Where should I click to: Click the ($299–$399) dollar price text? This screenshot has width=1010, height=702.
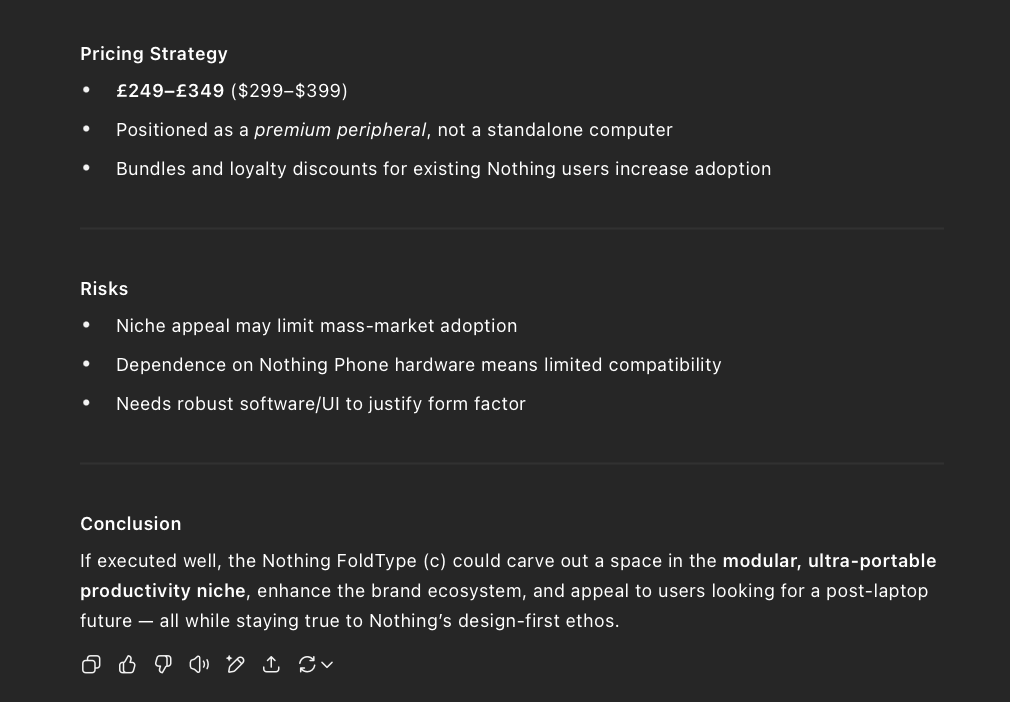click(x=289, y=91)
